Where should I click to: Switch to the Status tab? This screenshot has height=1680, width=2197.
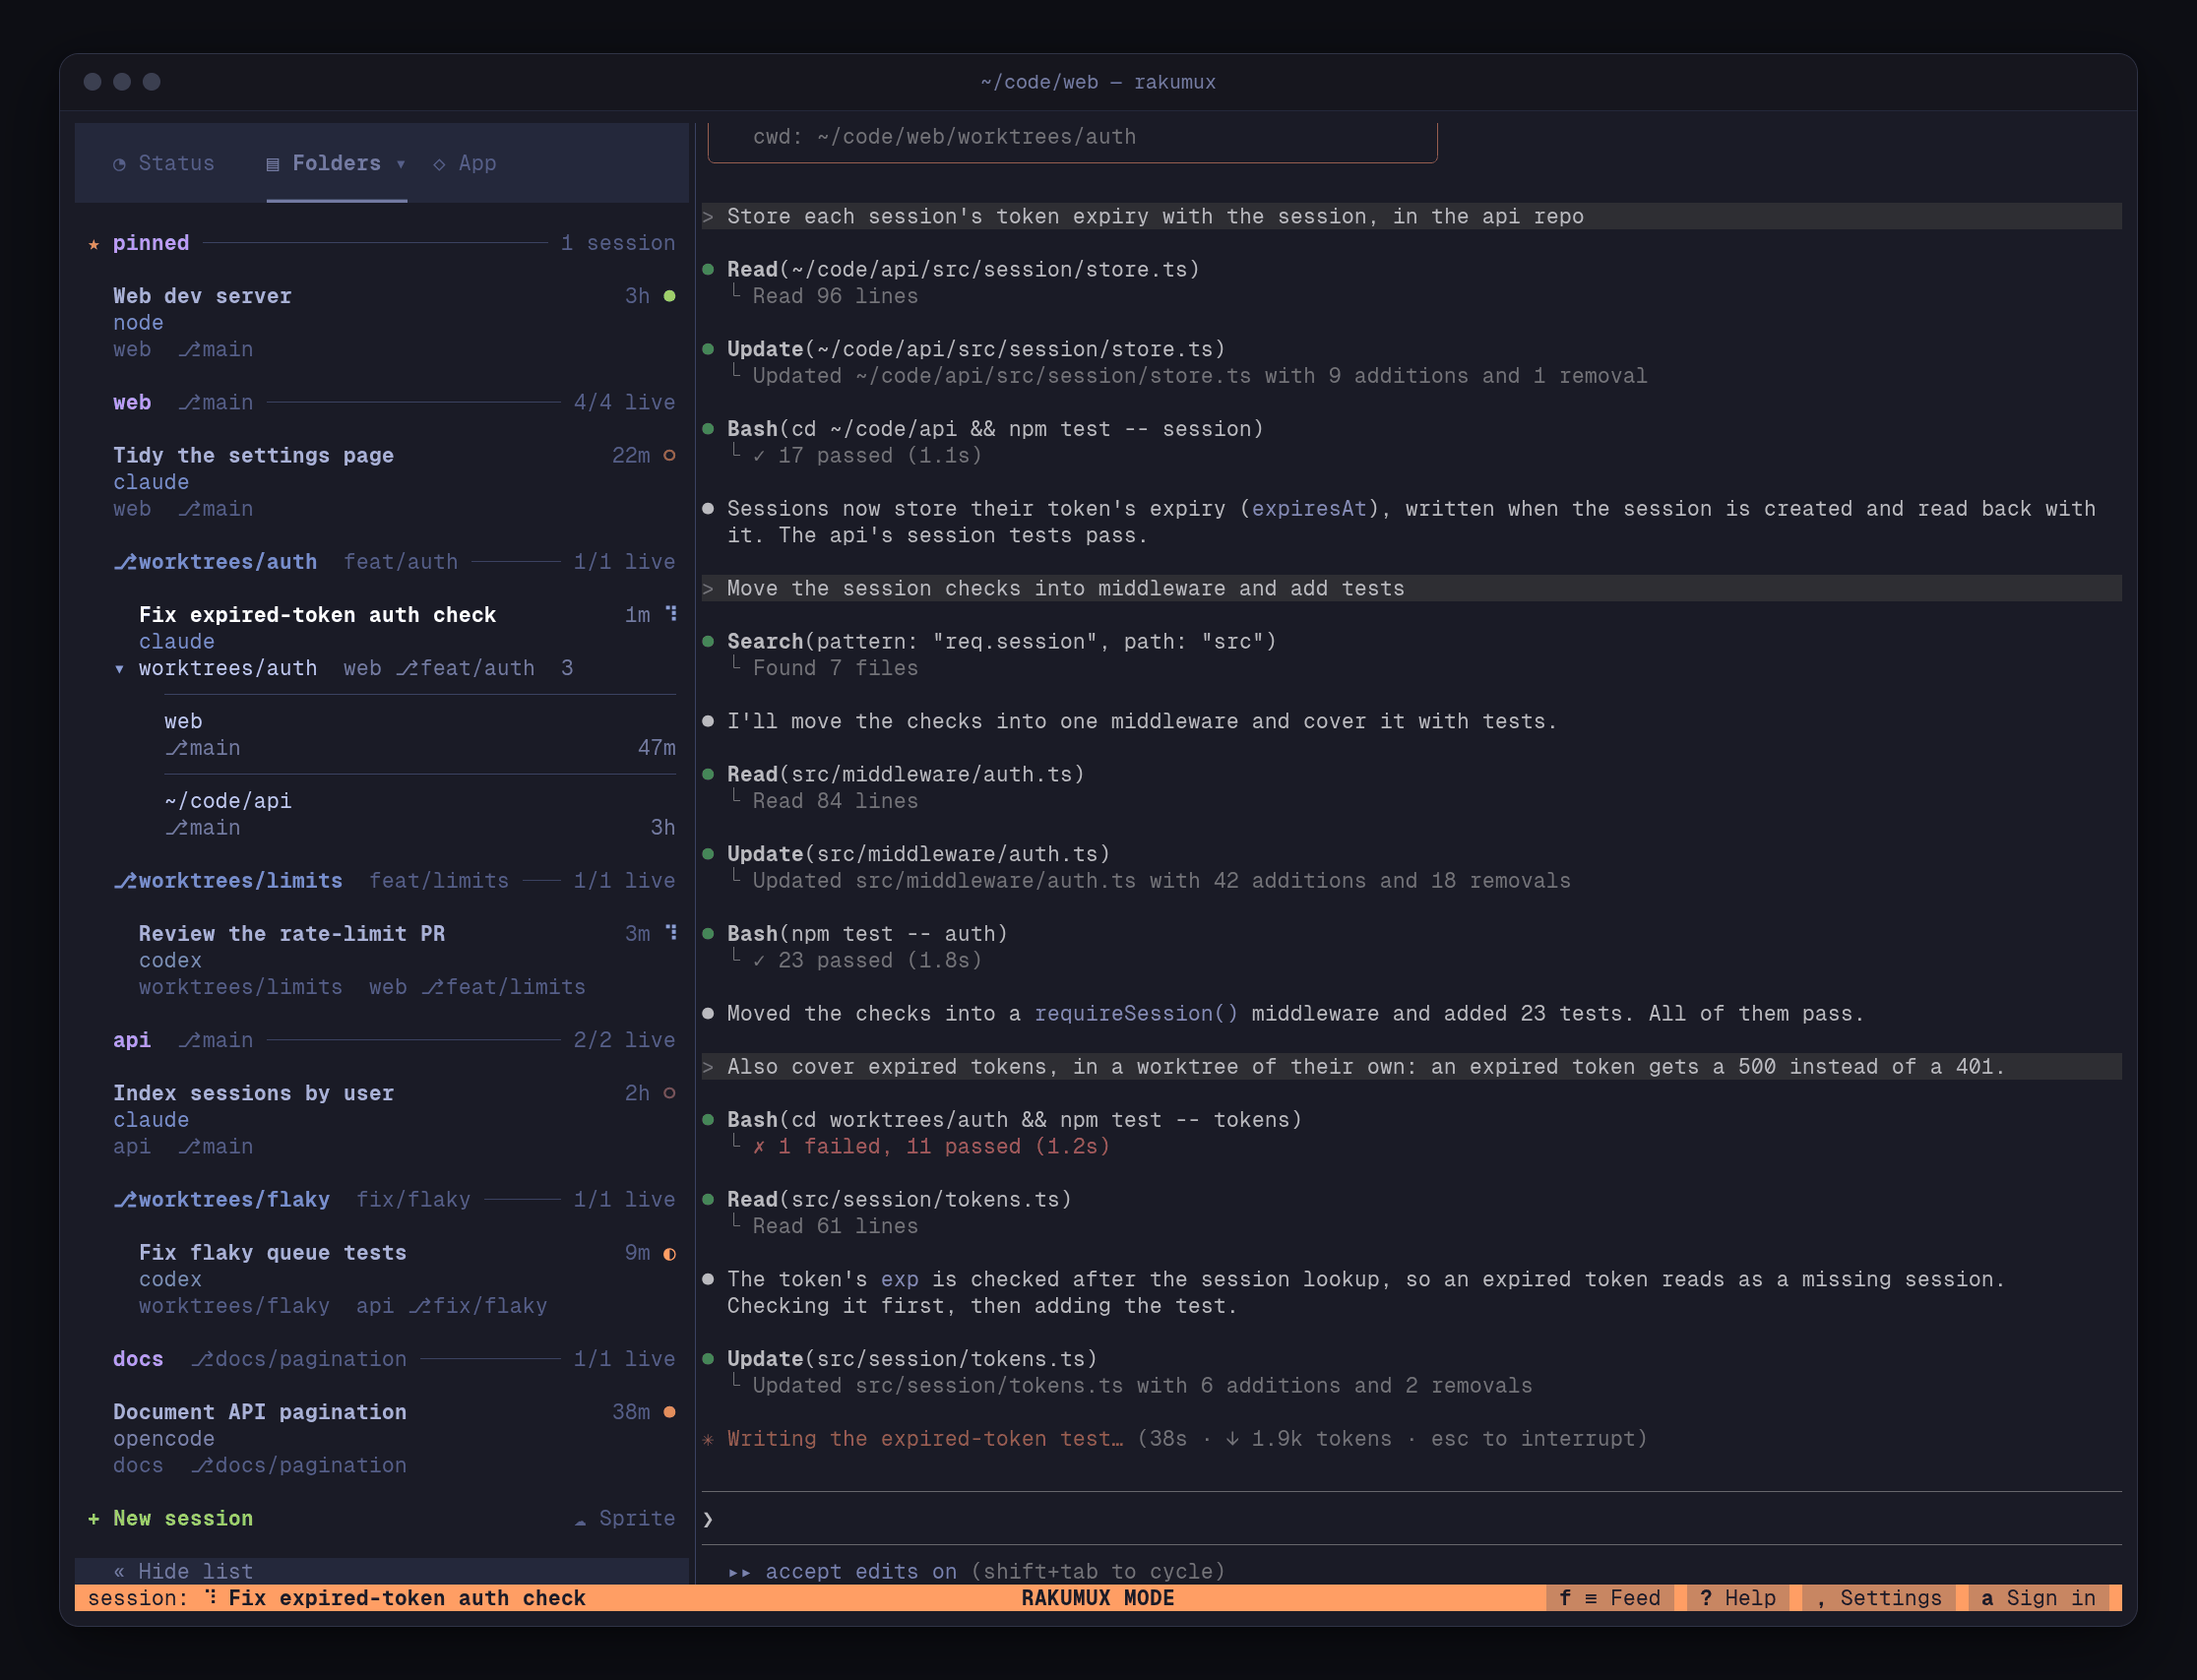(x=164, y=163)
